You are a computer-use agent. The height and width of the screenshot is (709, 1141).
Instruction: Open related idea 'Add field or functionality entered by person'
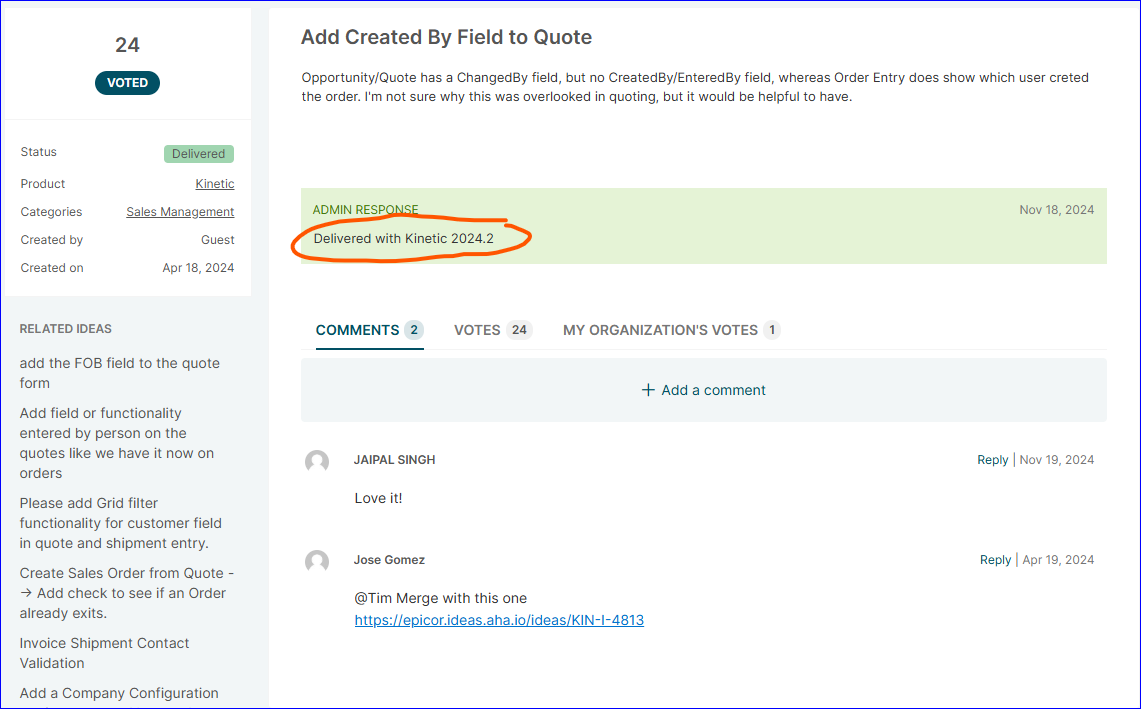[x=116, y=443]
